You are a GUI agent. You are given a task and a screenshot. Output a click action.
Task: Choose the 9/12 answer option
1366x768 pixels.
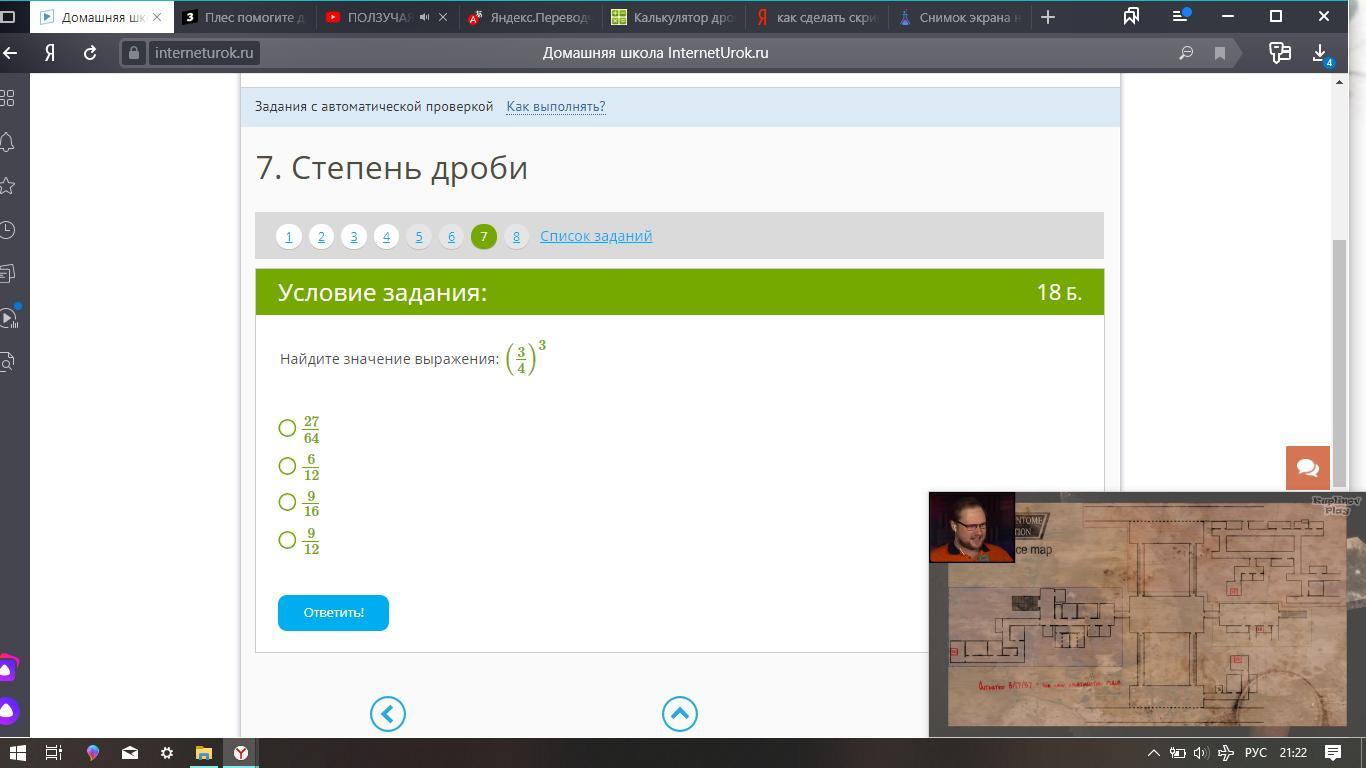288,540
